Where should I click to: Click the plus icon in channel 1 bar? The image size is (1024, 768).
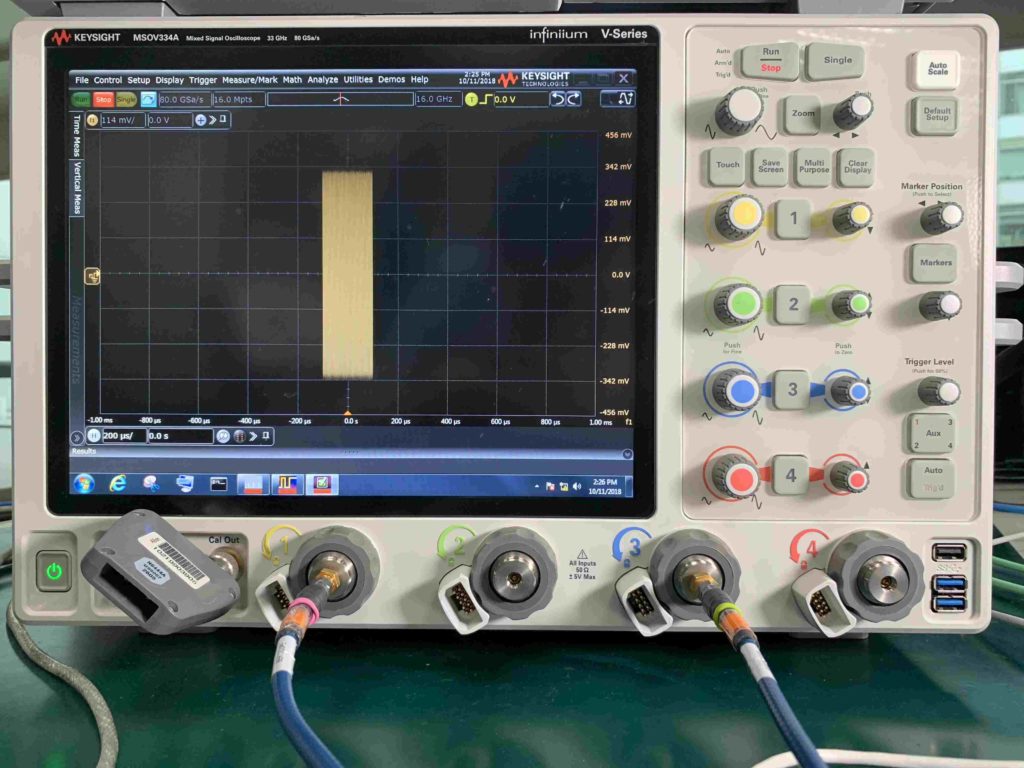(x=200, y=120)
